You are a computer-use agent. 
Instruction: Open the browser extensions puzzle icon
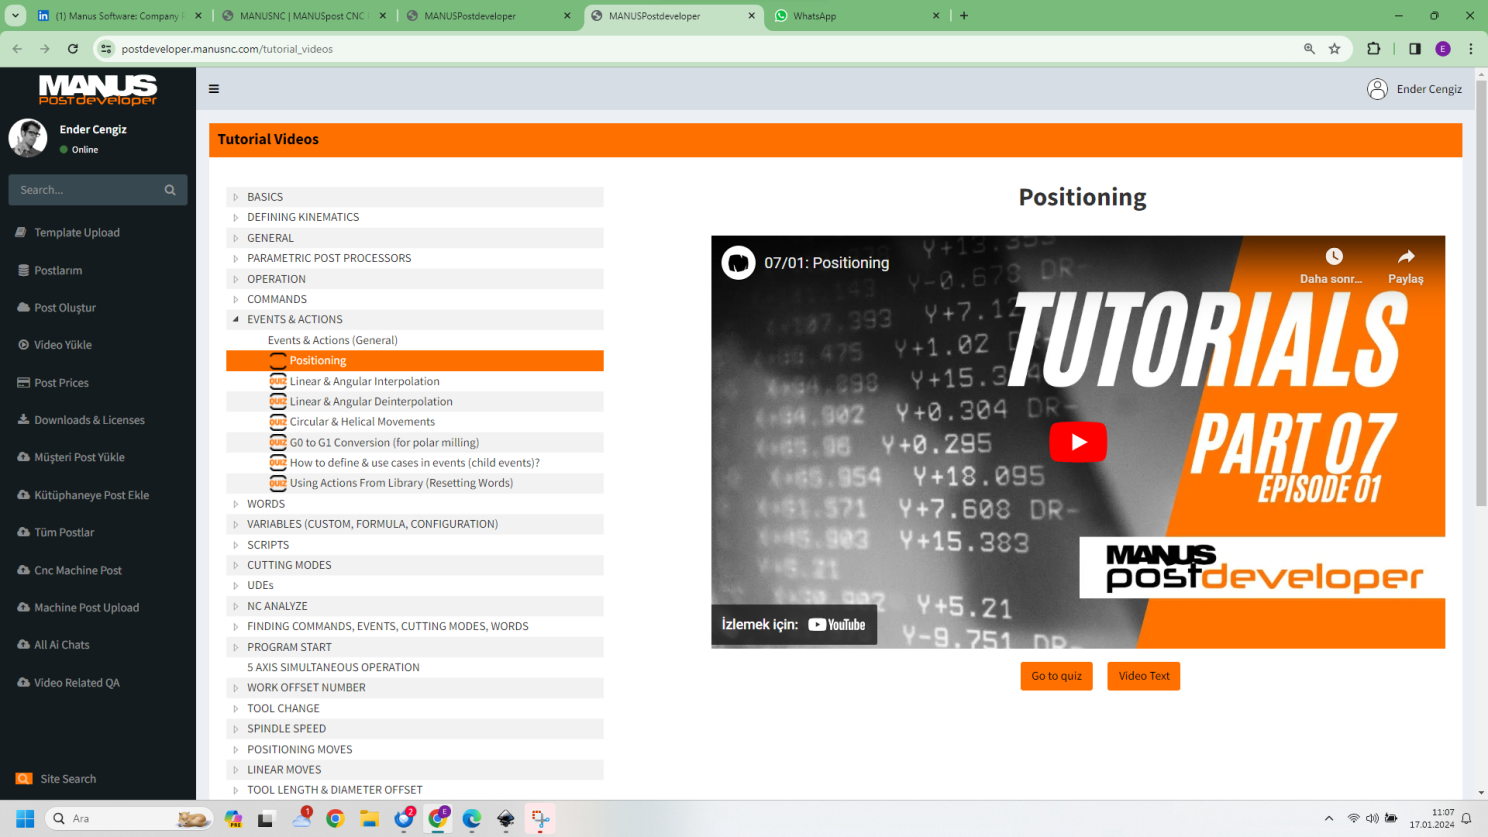click(x=1373, y=49)
